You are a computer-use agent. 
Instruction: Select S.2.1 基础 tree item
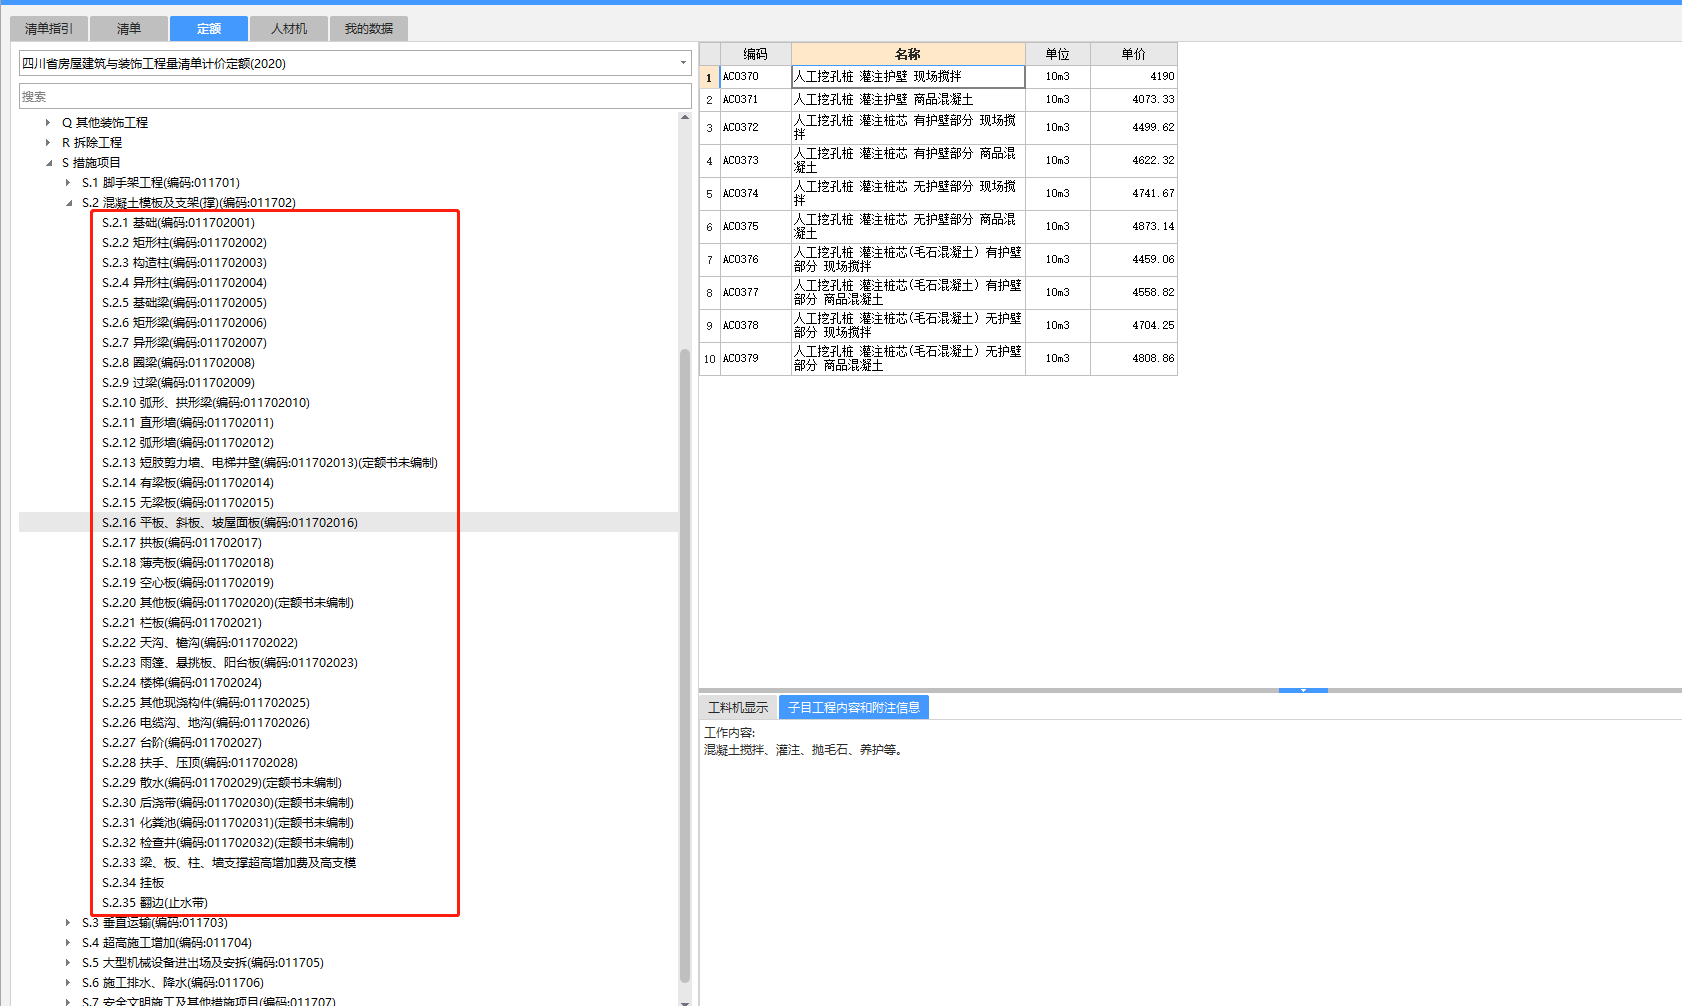point(178,223)
